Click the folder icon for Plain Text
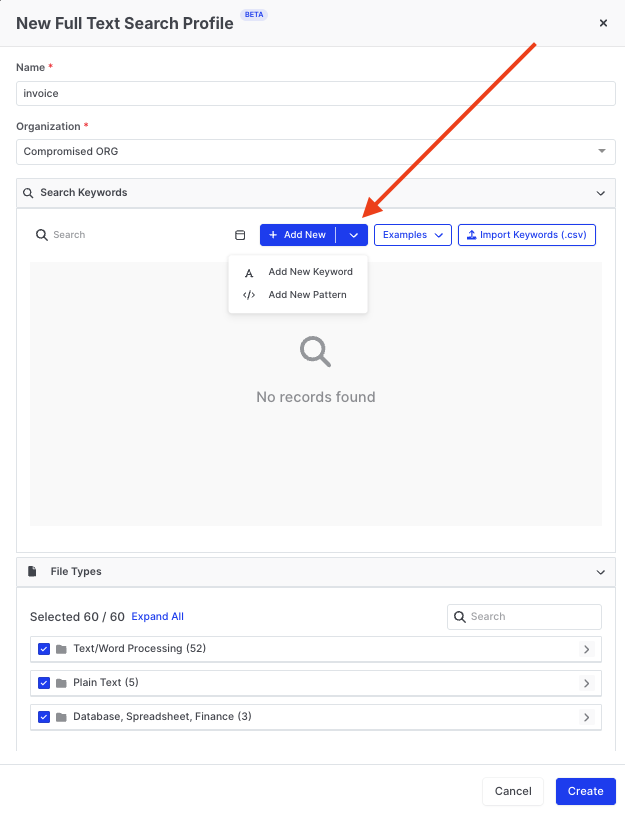625x813 pixels. [61, 683]
